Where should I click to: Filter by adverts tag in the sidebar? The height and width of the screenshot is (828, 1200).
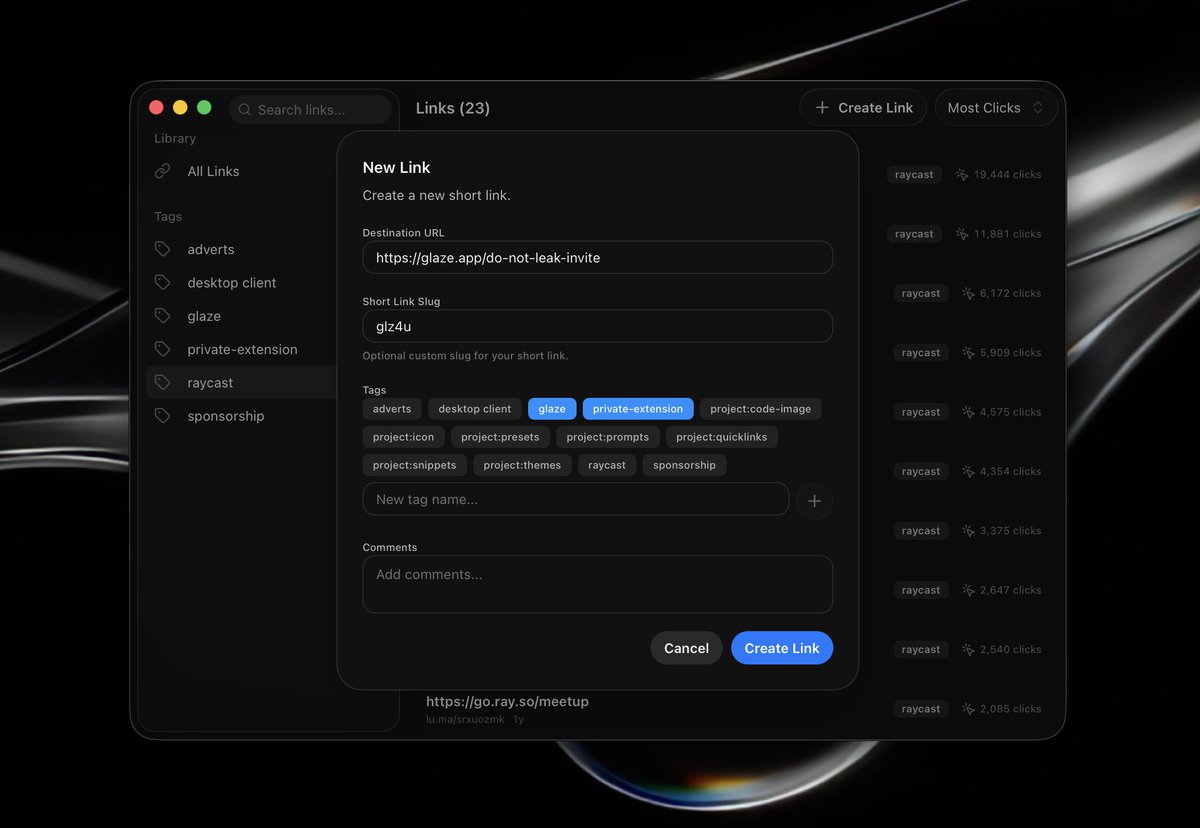(244, 249)
